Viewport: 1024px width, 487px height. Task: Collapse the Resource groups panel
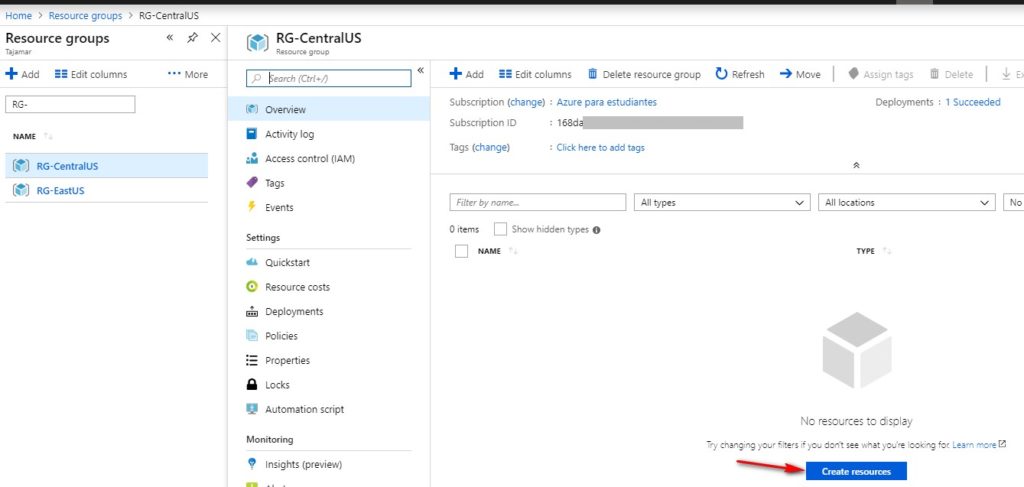click(170, 38)
